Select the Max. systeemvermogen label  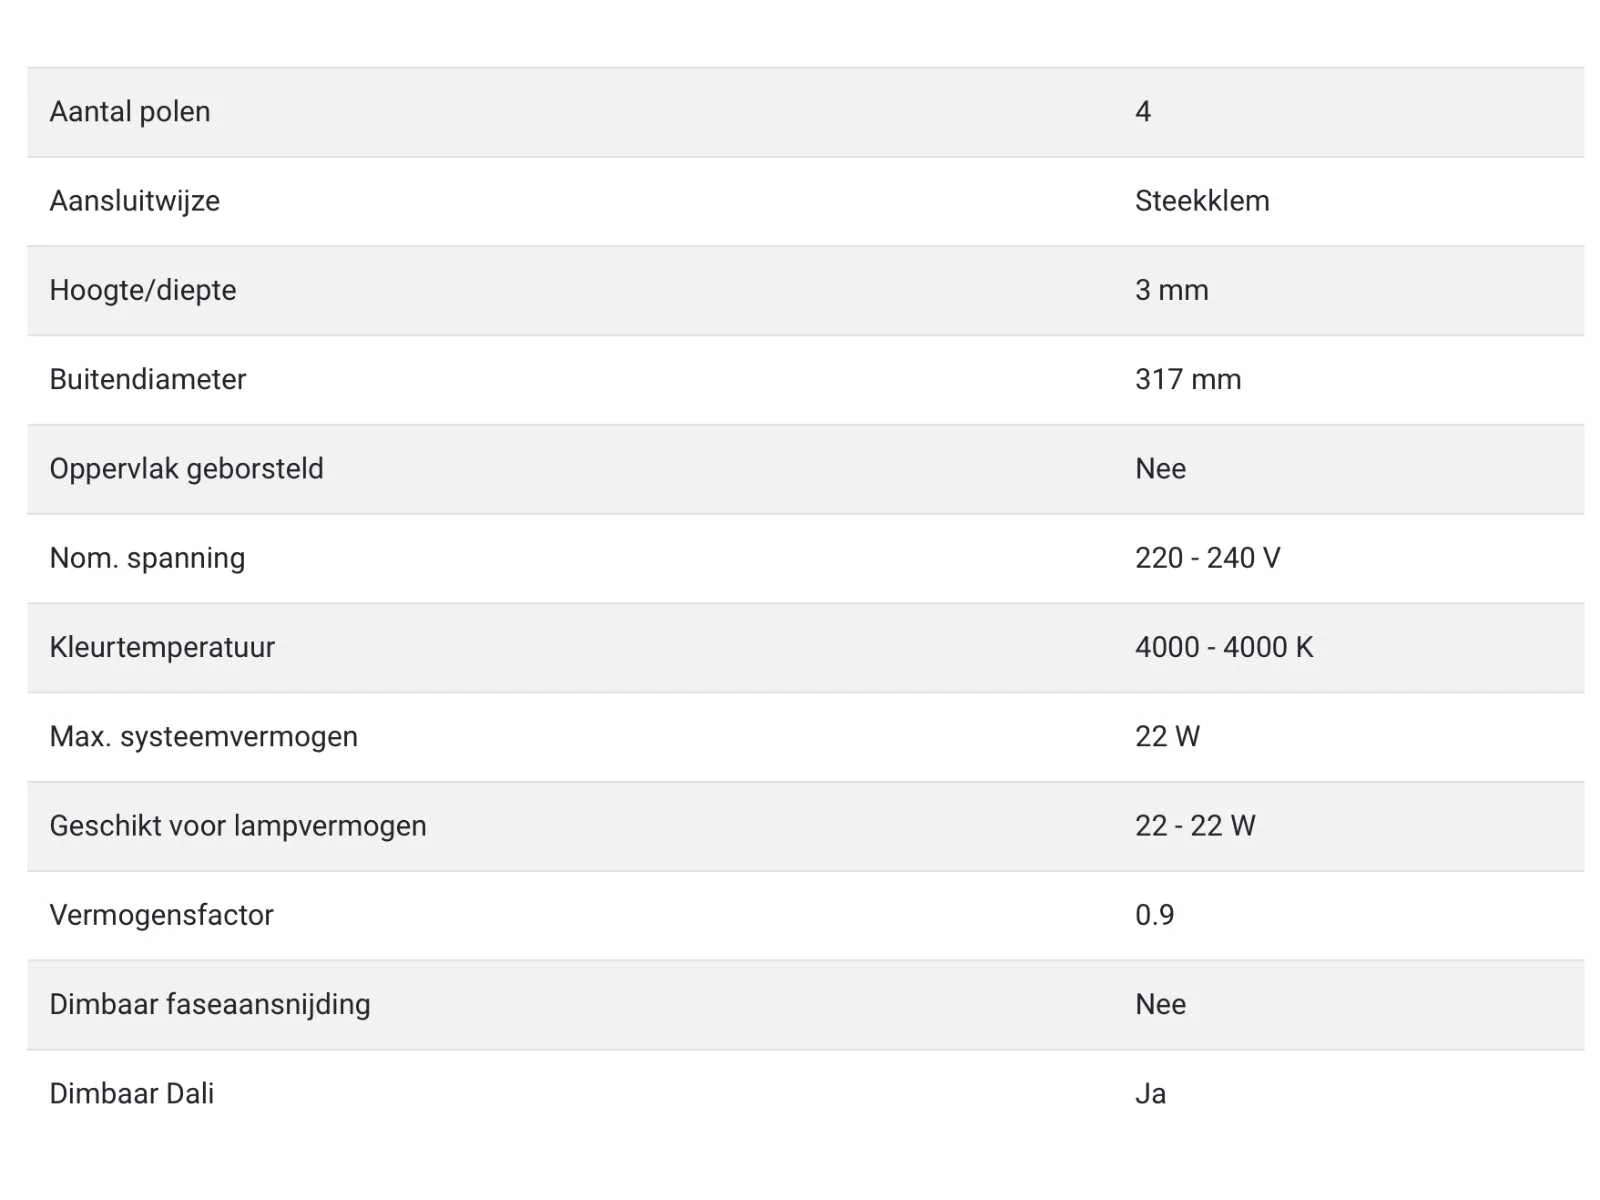pyautogui.click(x=203, y=737)
